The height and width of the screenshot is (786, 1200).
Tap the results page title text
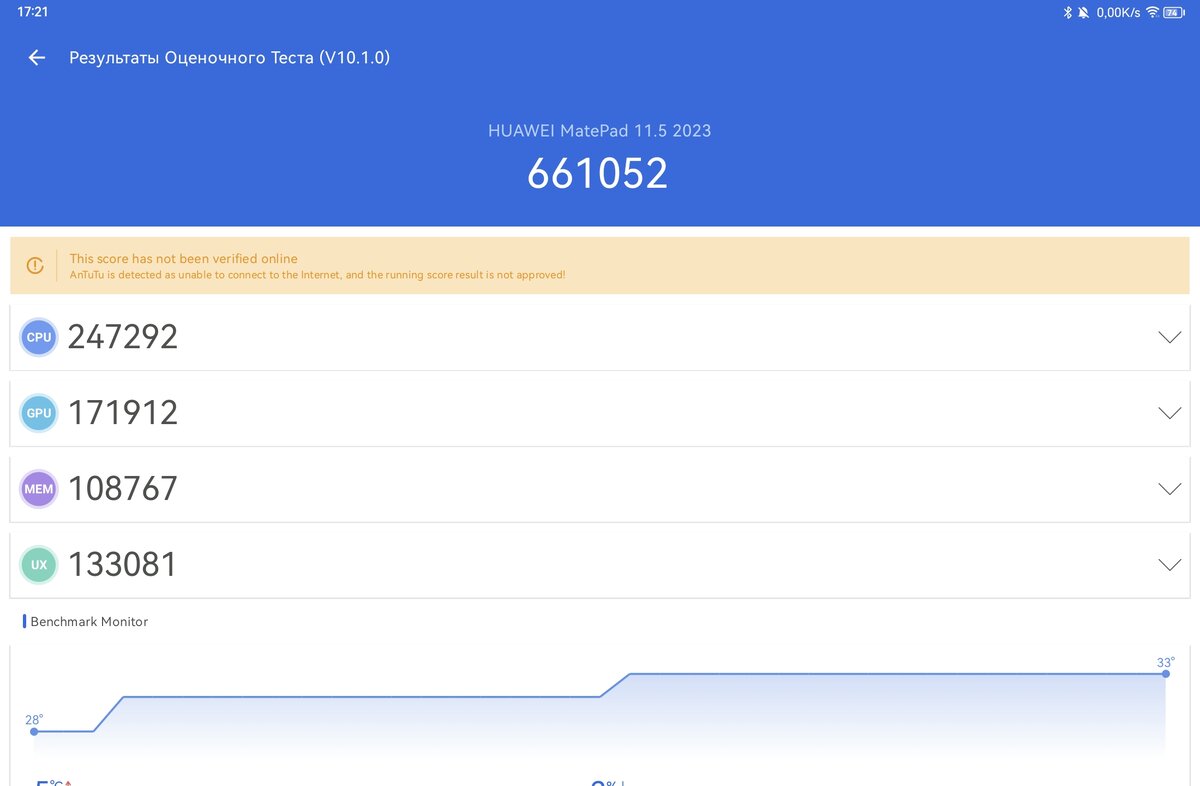pos(229,58)
